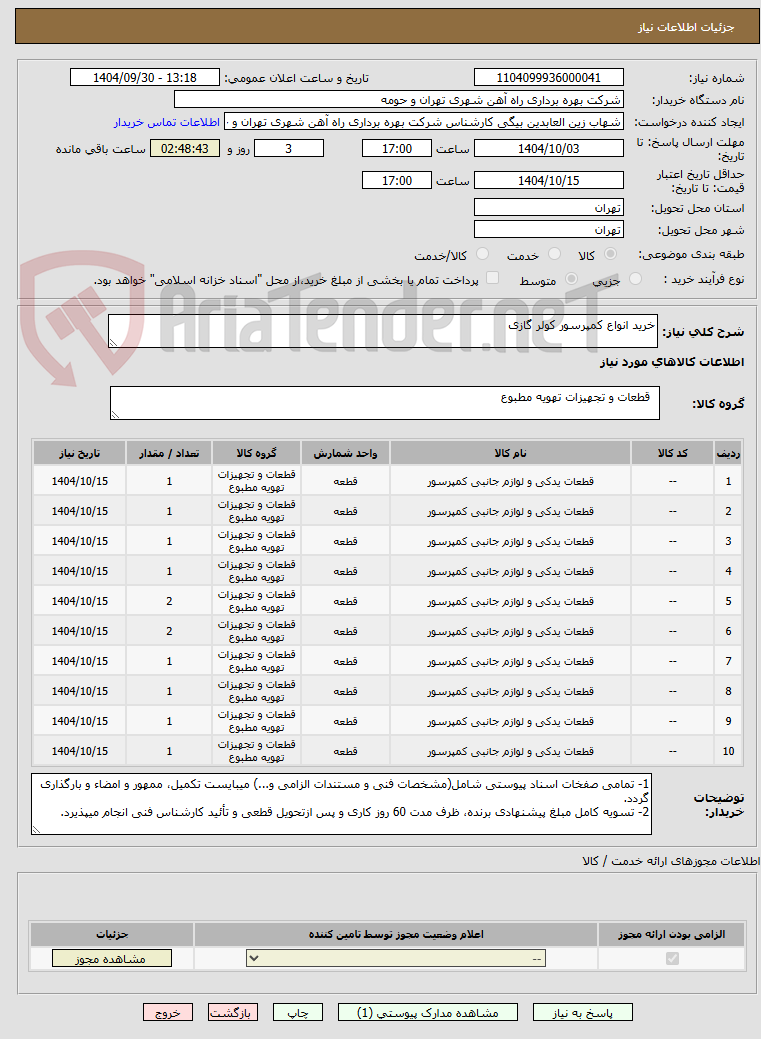
Task: Click the اعلام وضعیت مجوز توسط تامین کننده header
Action: (x=396, y=934)
